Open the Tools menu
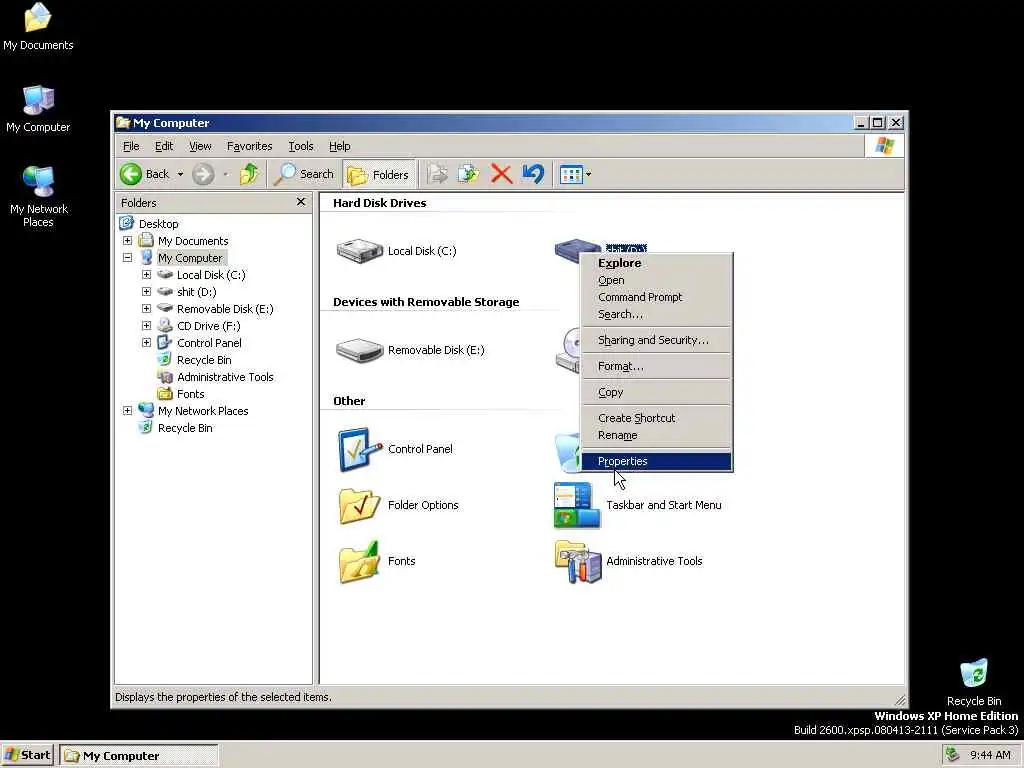Viewport: 1024px width, 768px height. click(301, 146)
